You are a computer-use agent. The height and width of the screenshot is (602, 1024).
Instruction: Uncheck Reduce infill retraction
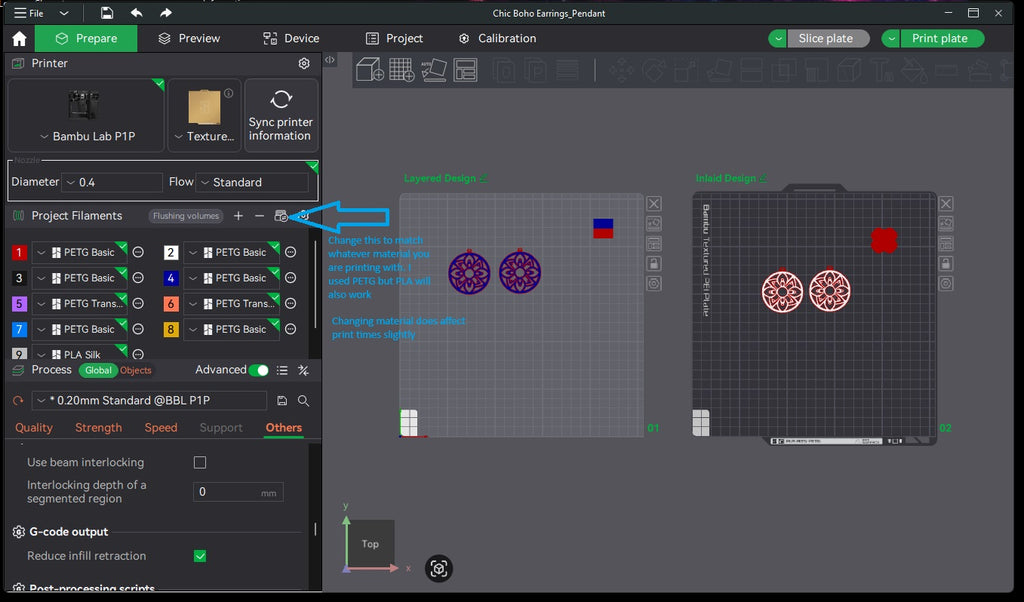[x=200, y=556]
